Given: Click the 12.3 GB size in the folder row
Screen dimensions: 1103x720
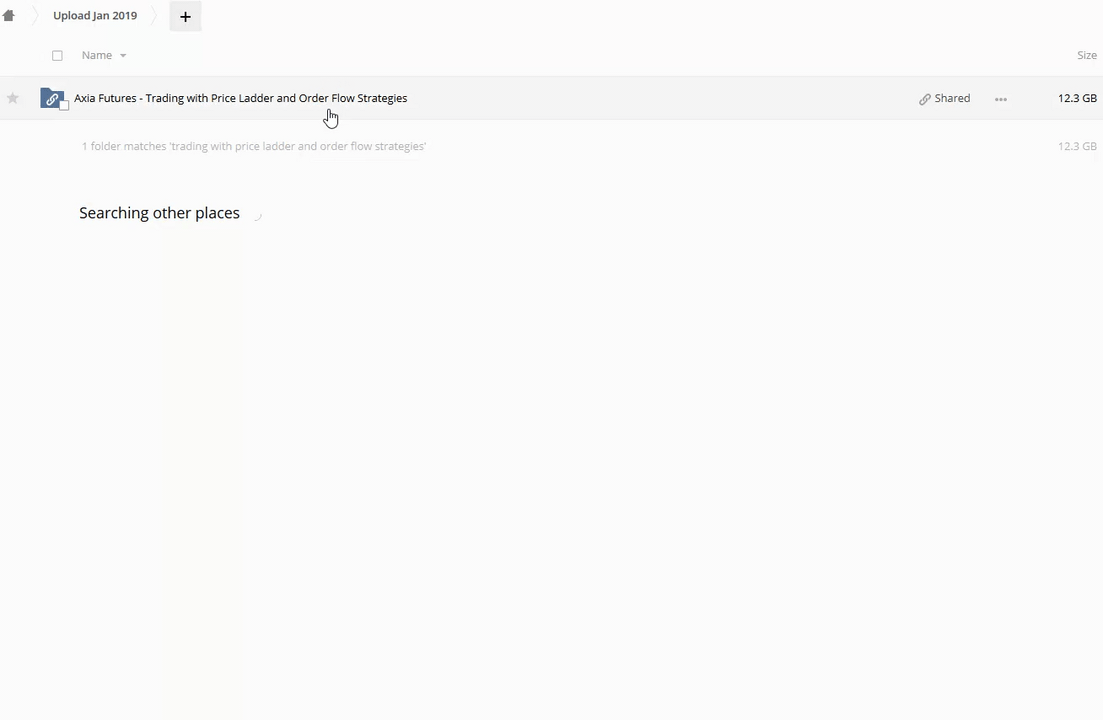Looking at the screenshot, I should pos(1077,98).
